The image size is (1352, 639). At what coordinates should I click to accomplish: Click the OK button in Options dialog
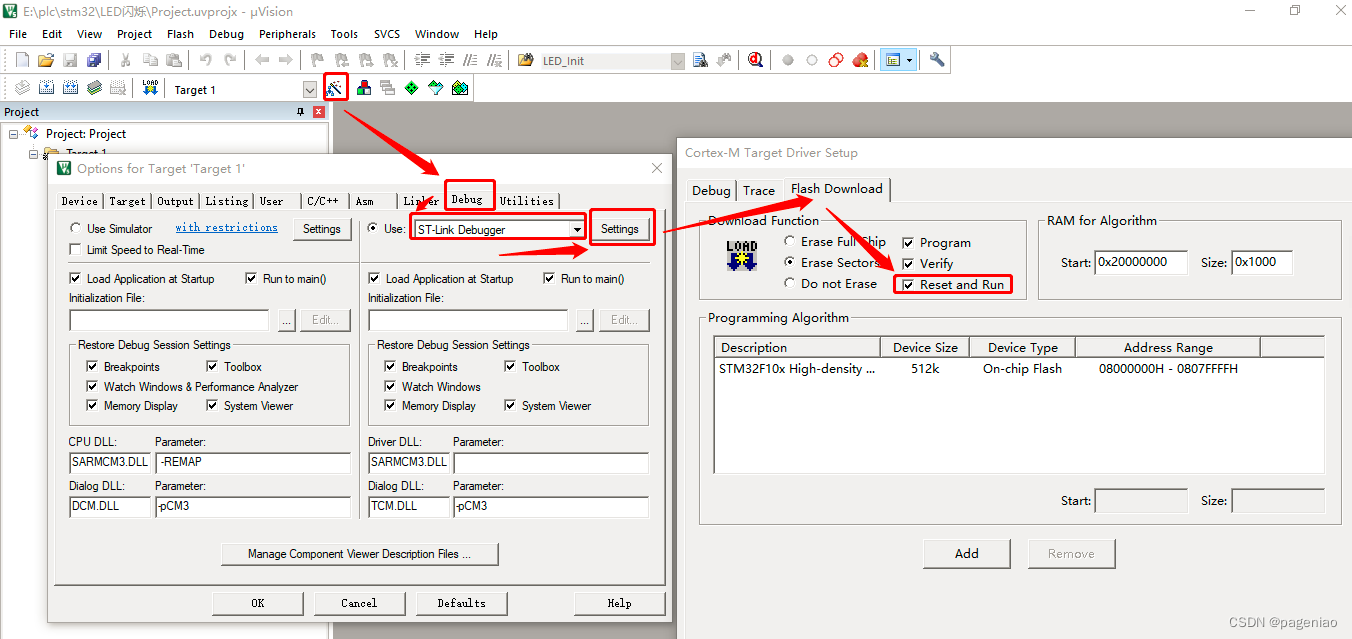258,603
